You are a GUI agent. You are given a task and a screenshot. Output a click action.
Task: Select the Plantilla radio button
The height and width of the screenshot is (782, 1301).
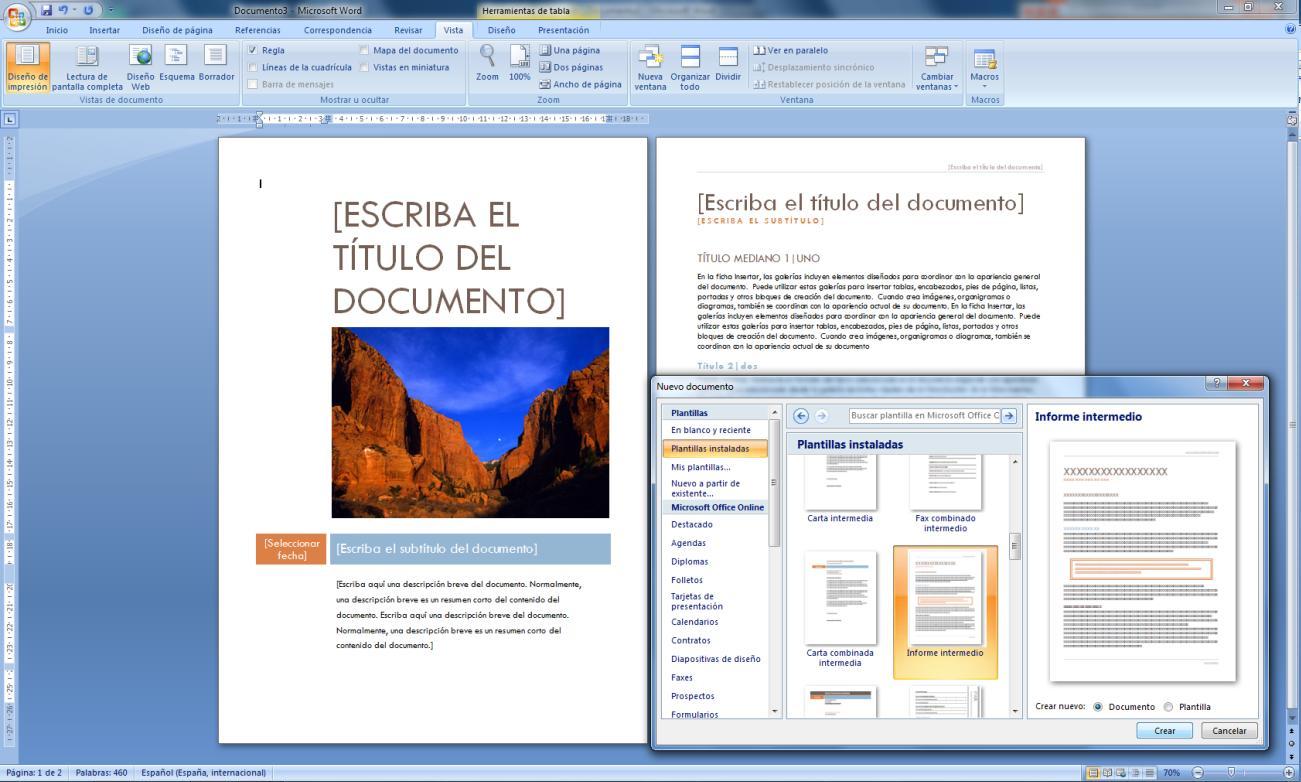pyautogui.click(x=1167, y=707)
